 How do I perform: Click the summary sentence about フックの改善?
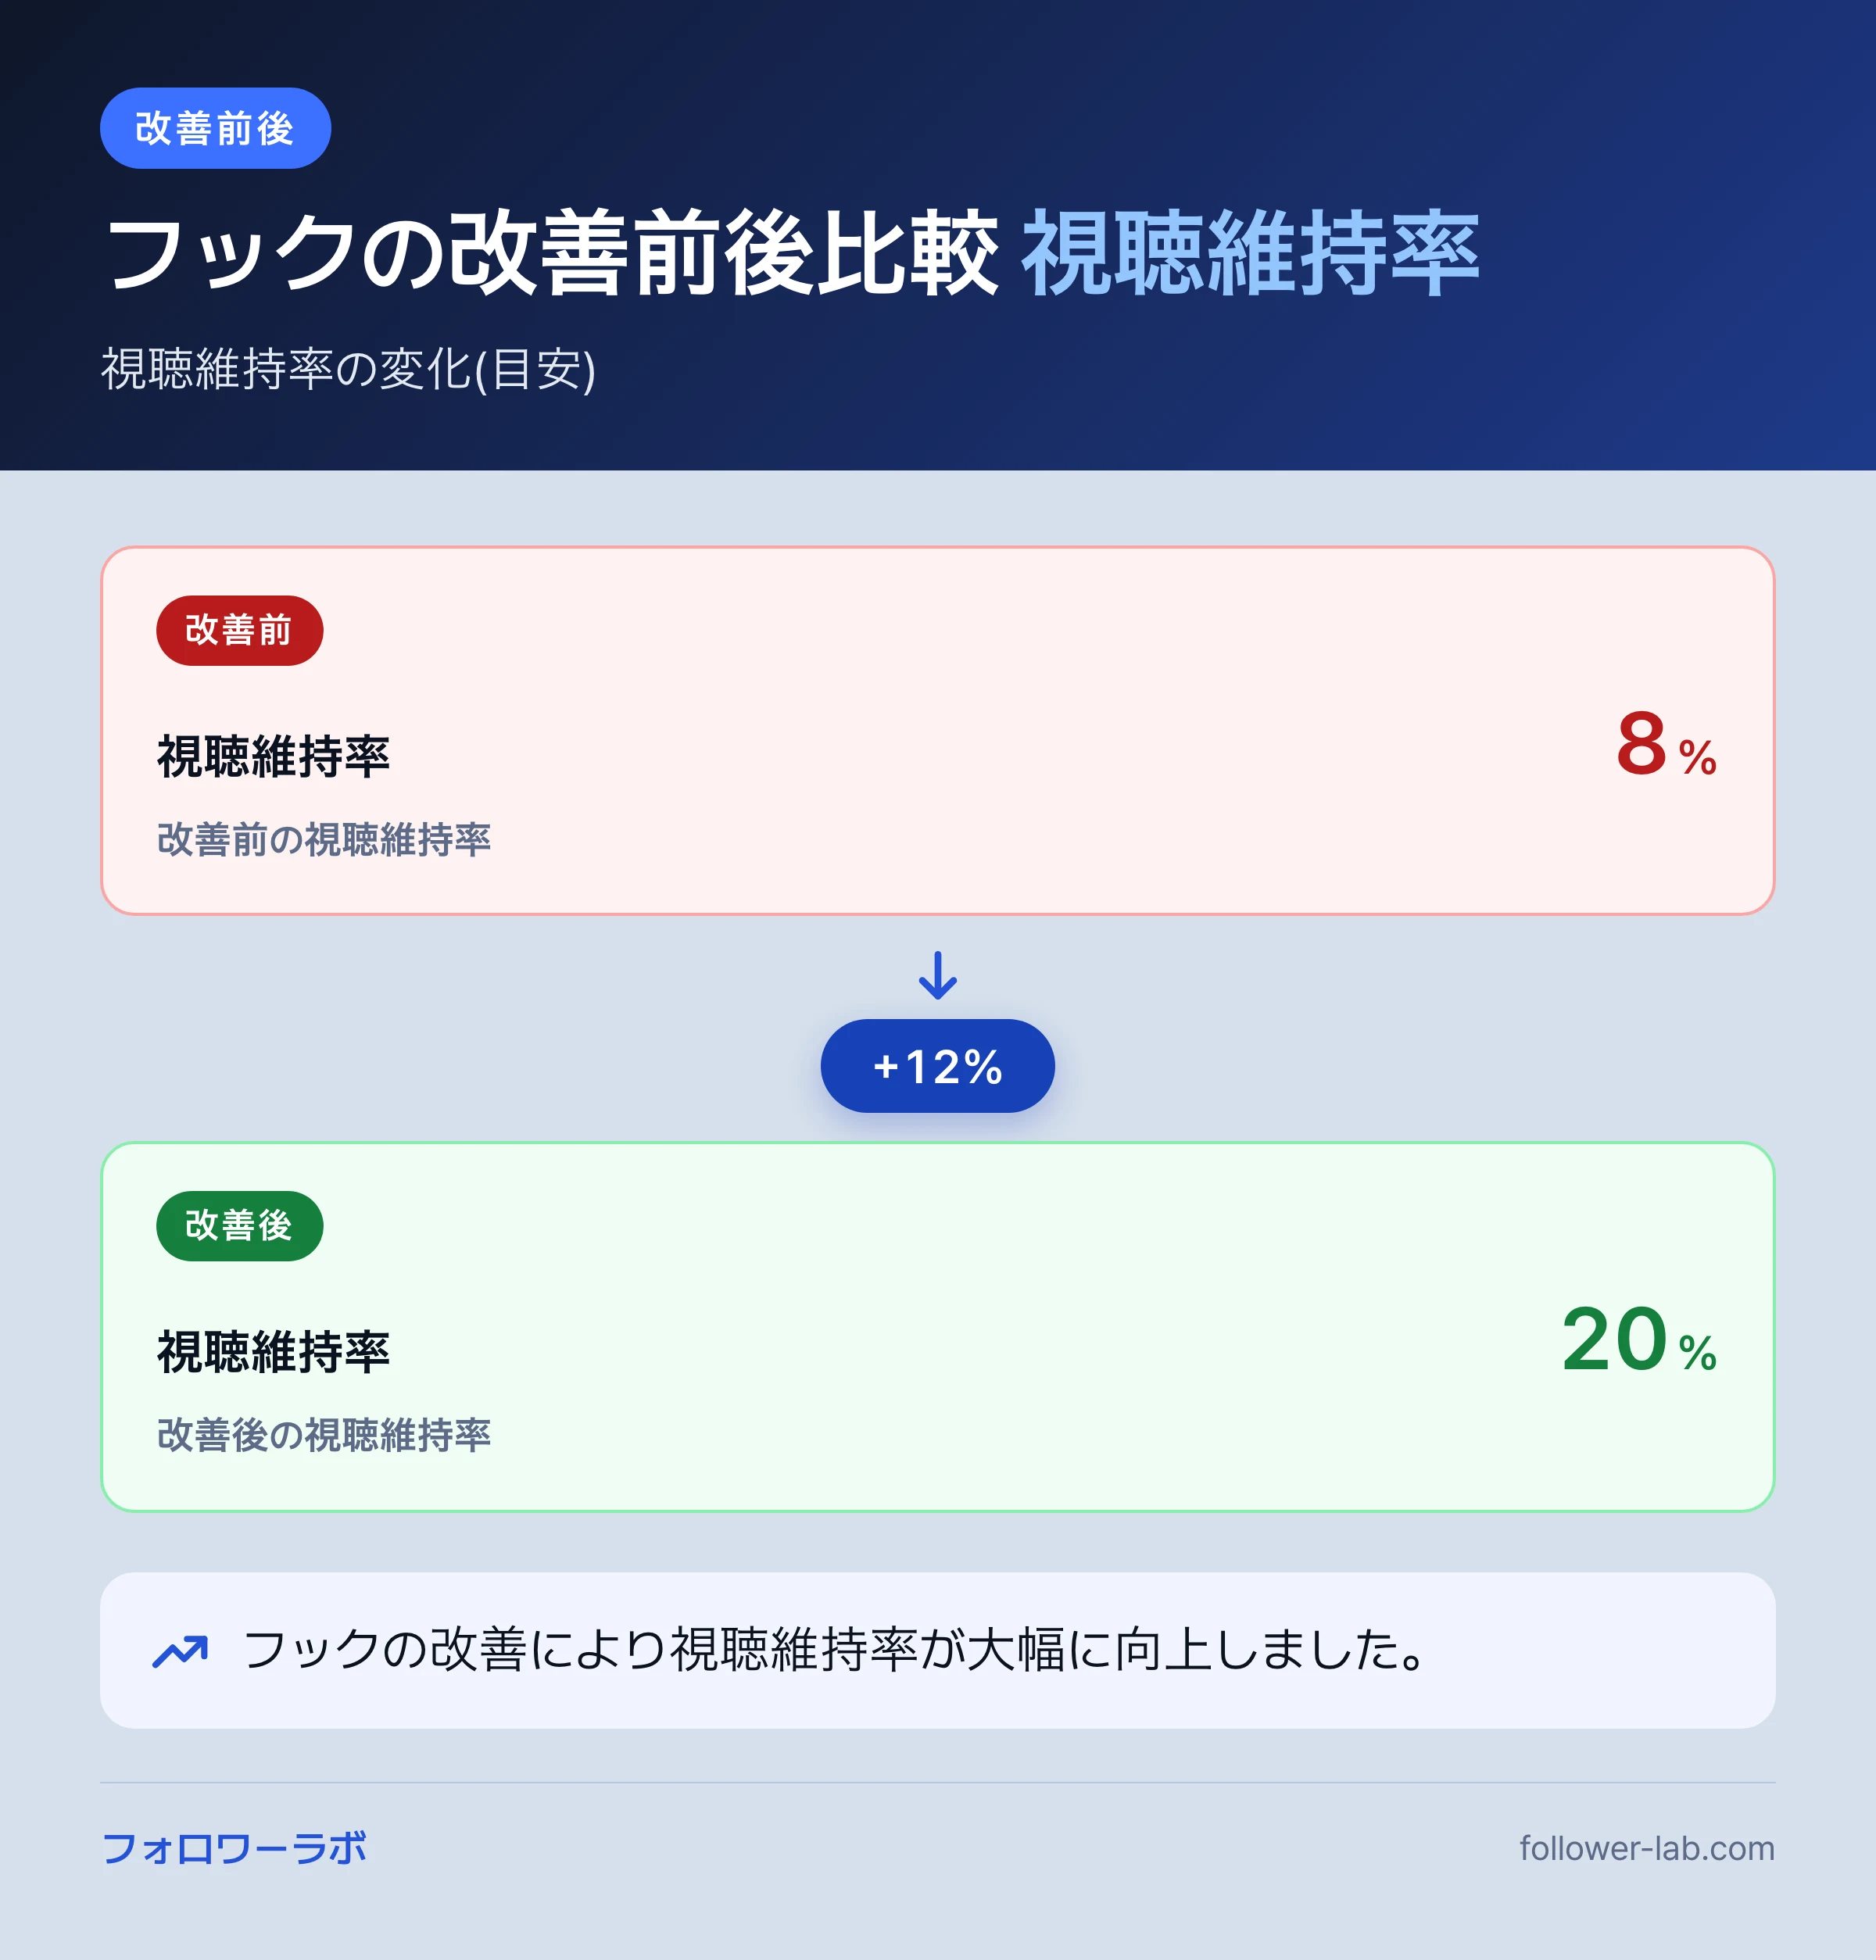pyautogui.click(x=835, y=1650)
